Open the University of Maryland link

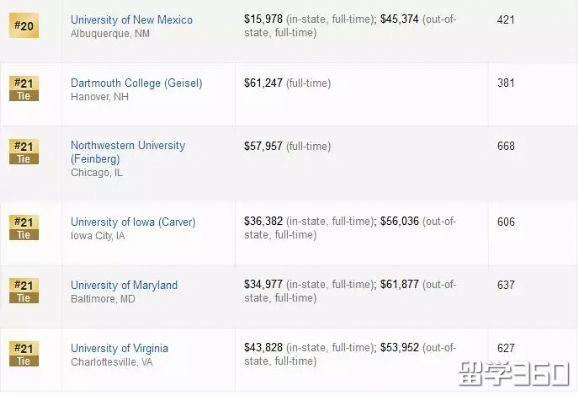click(124, 285)
